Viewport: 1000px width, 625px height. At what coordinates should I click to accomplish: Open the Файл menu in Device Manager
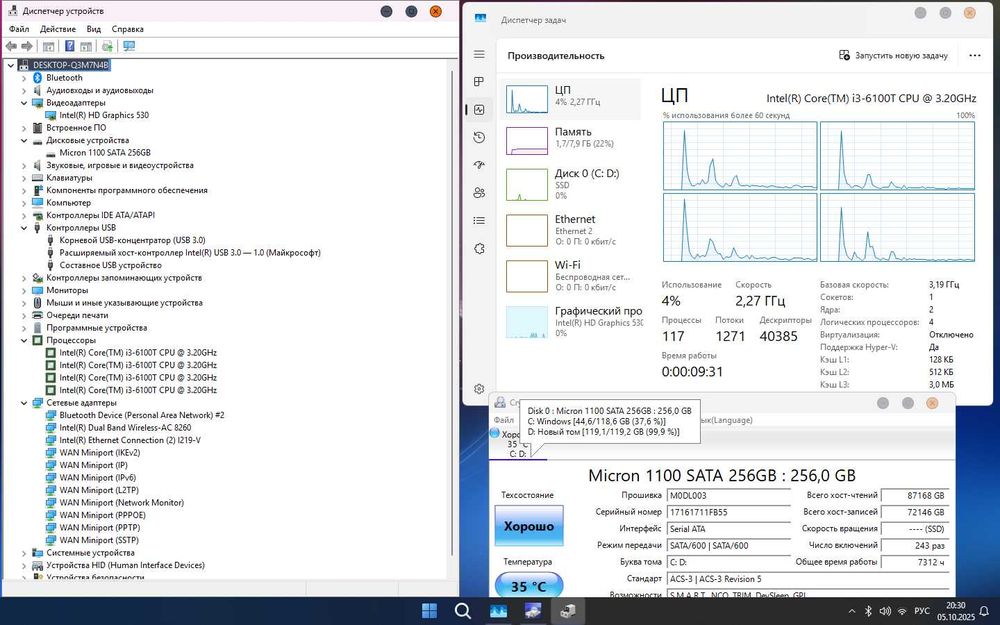coord(19,29)
